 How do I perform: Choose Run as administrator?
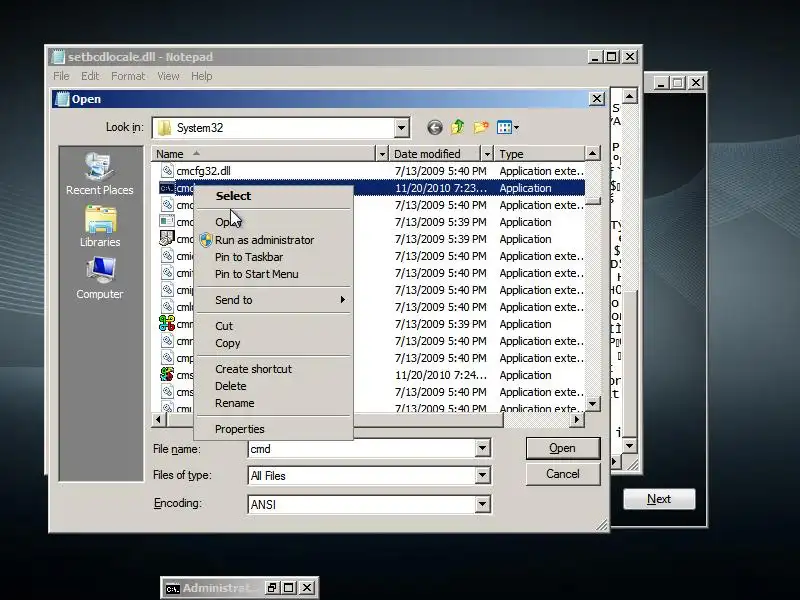[264, 240]
